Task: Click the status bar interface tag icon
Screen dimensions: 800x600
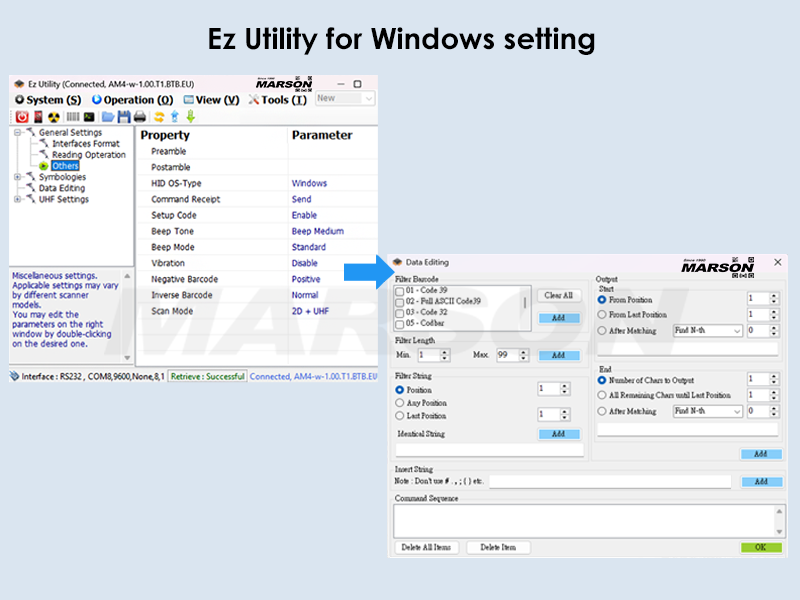Action: 14,377
